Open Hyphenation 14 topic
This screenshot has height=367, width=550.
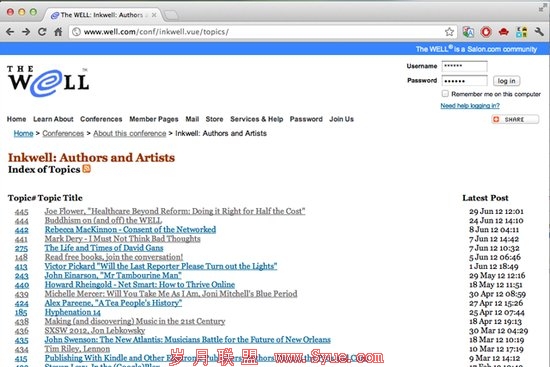[73, 312]
